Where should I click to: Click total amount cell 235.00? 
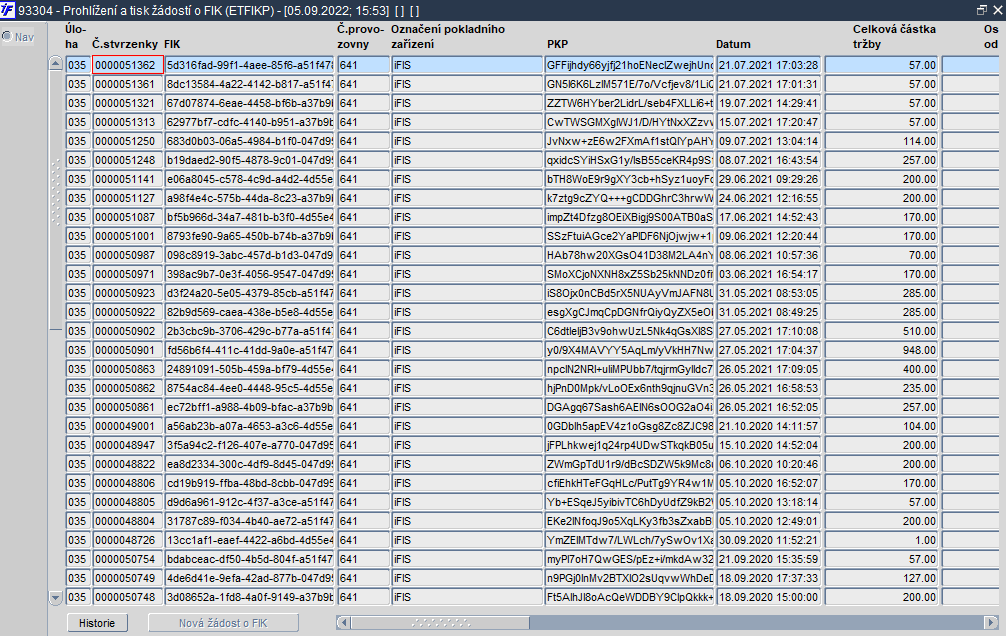882,388
